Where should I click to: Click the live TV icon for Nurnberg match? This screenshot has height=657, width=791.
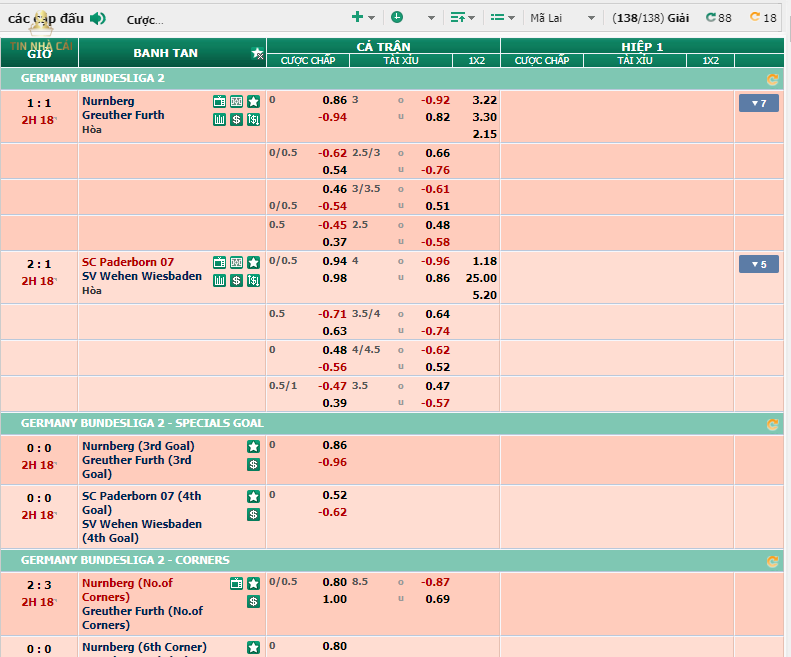point(220,101)
